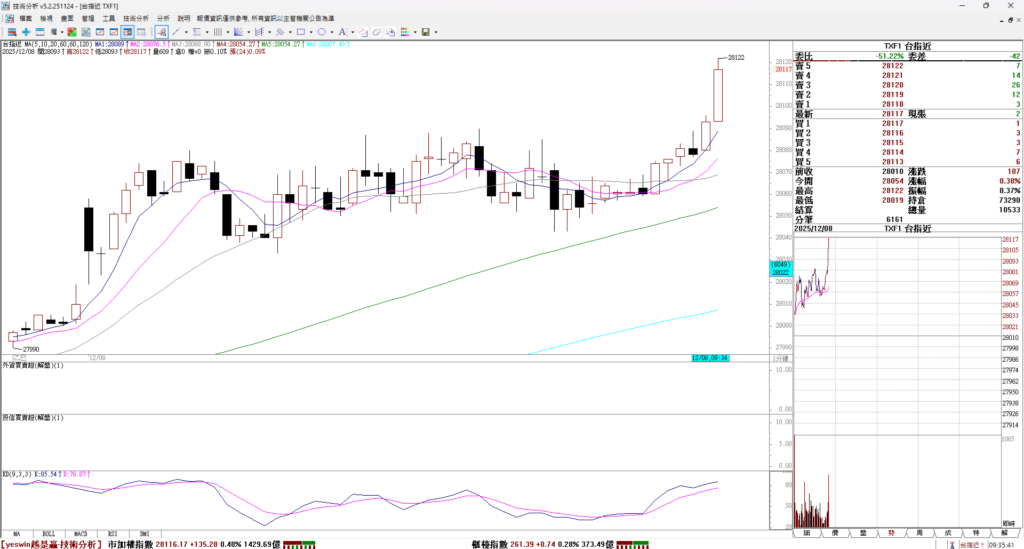Click the BOLL indicator tab

(48, 534)
